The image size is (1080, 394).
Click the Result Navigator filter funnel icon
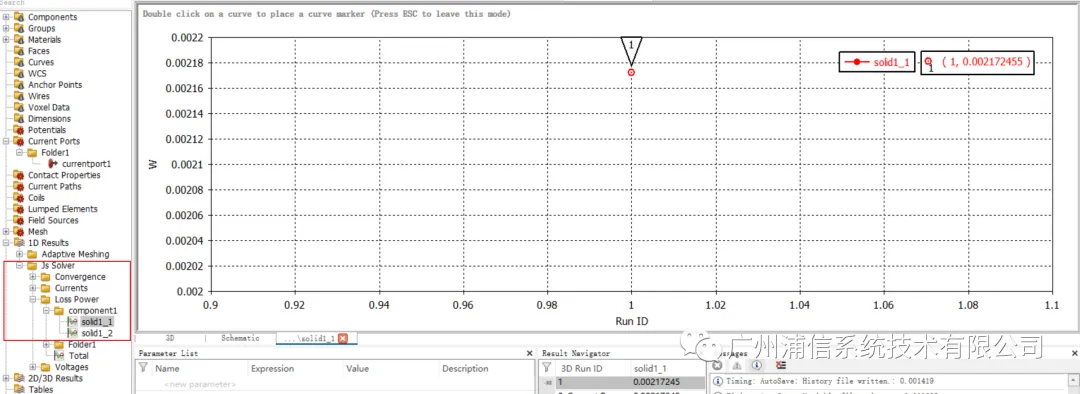pyautogui.click(x=547, y=369)
